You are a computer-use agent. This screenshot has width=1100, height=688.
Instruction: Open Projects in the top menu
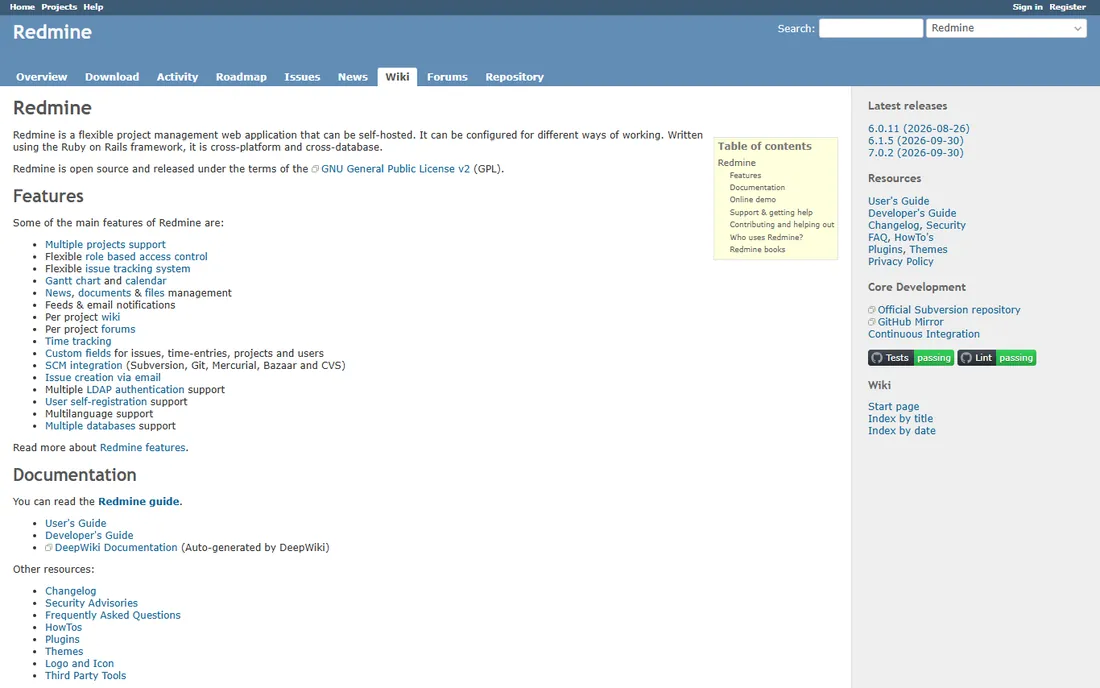point(59,7)
